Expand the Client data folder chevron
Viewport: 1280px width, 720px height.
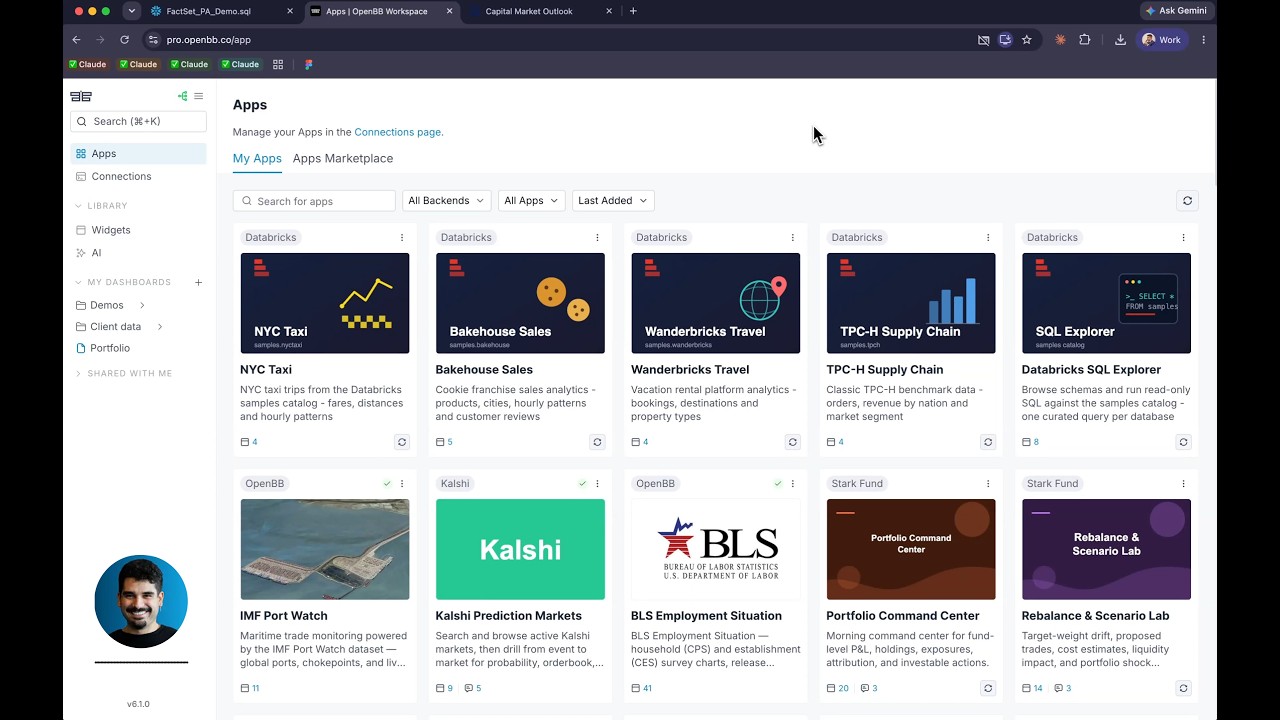160,327
